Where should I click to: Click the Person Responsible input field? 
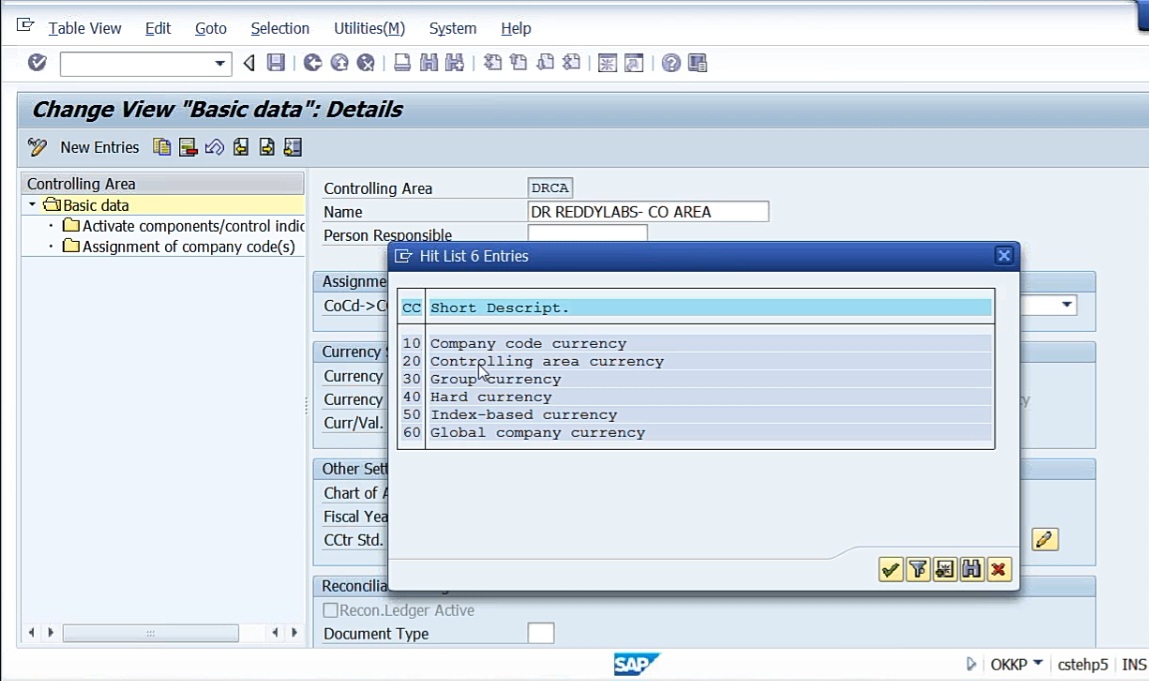[587, 233]
